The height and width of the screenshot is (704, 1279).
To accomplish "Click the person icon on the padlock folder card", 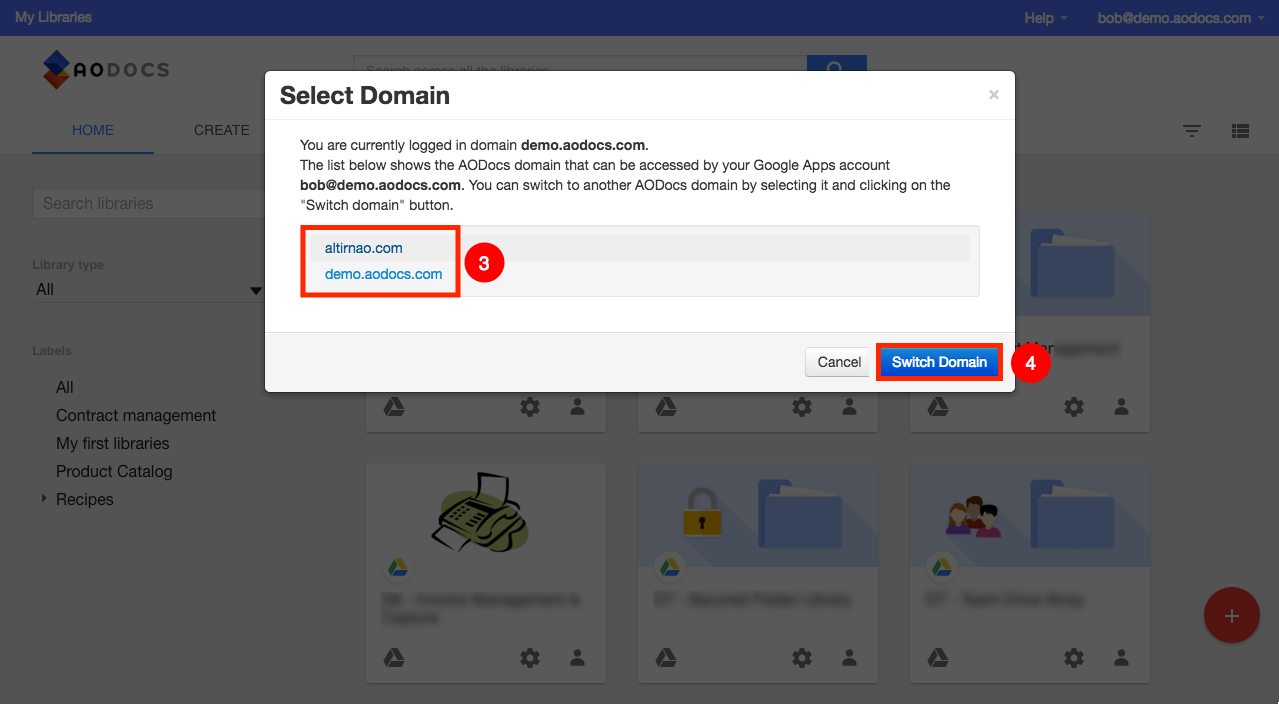I will click(x=849, y=657).
